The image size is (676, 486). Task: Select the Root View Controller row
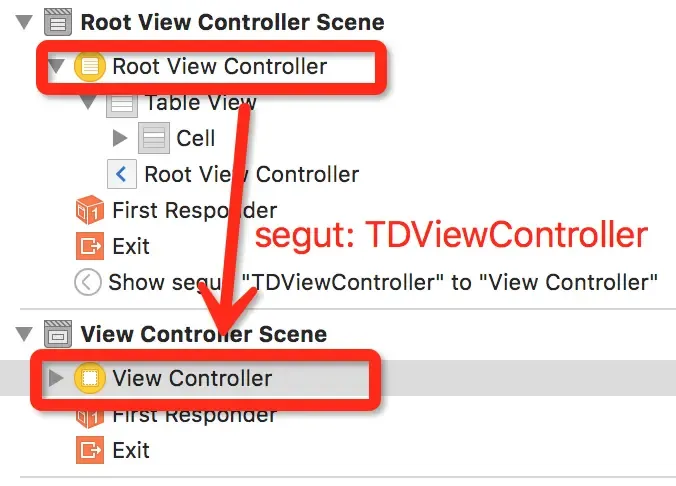(211, 66)
